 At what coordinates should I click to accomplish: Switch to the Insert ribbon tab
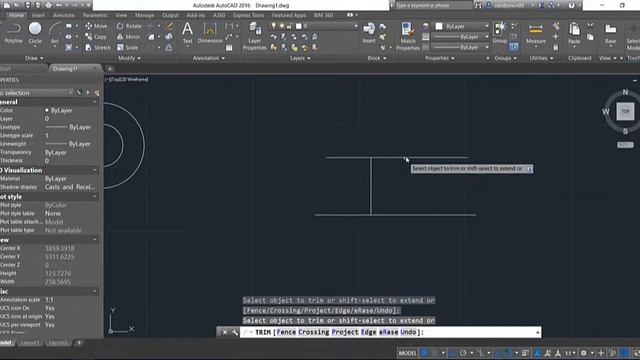[x=38, y=15]
